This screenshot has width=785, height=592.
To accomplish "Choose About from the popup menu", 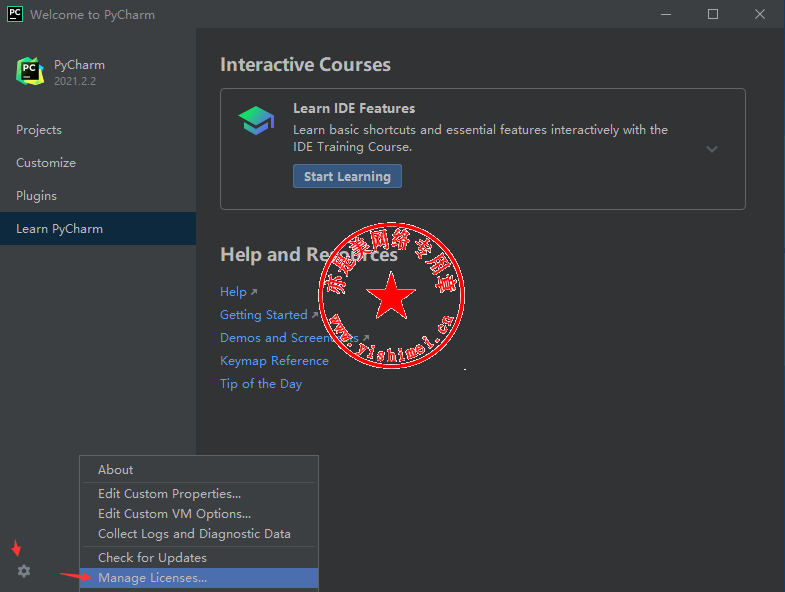I will [116, 470].
